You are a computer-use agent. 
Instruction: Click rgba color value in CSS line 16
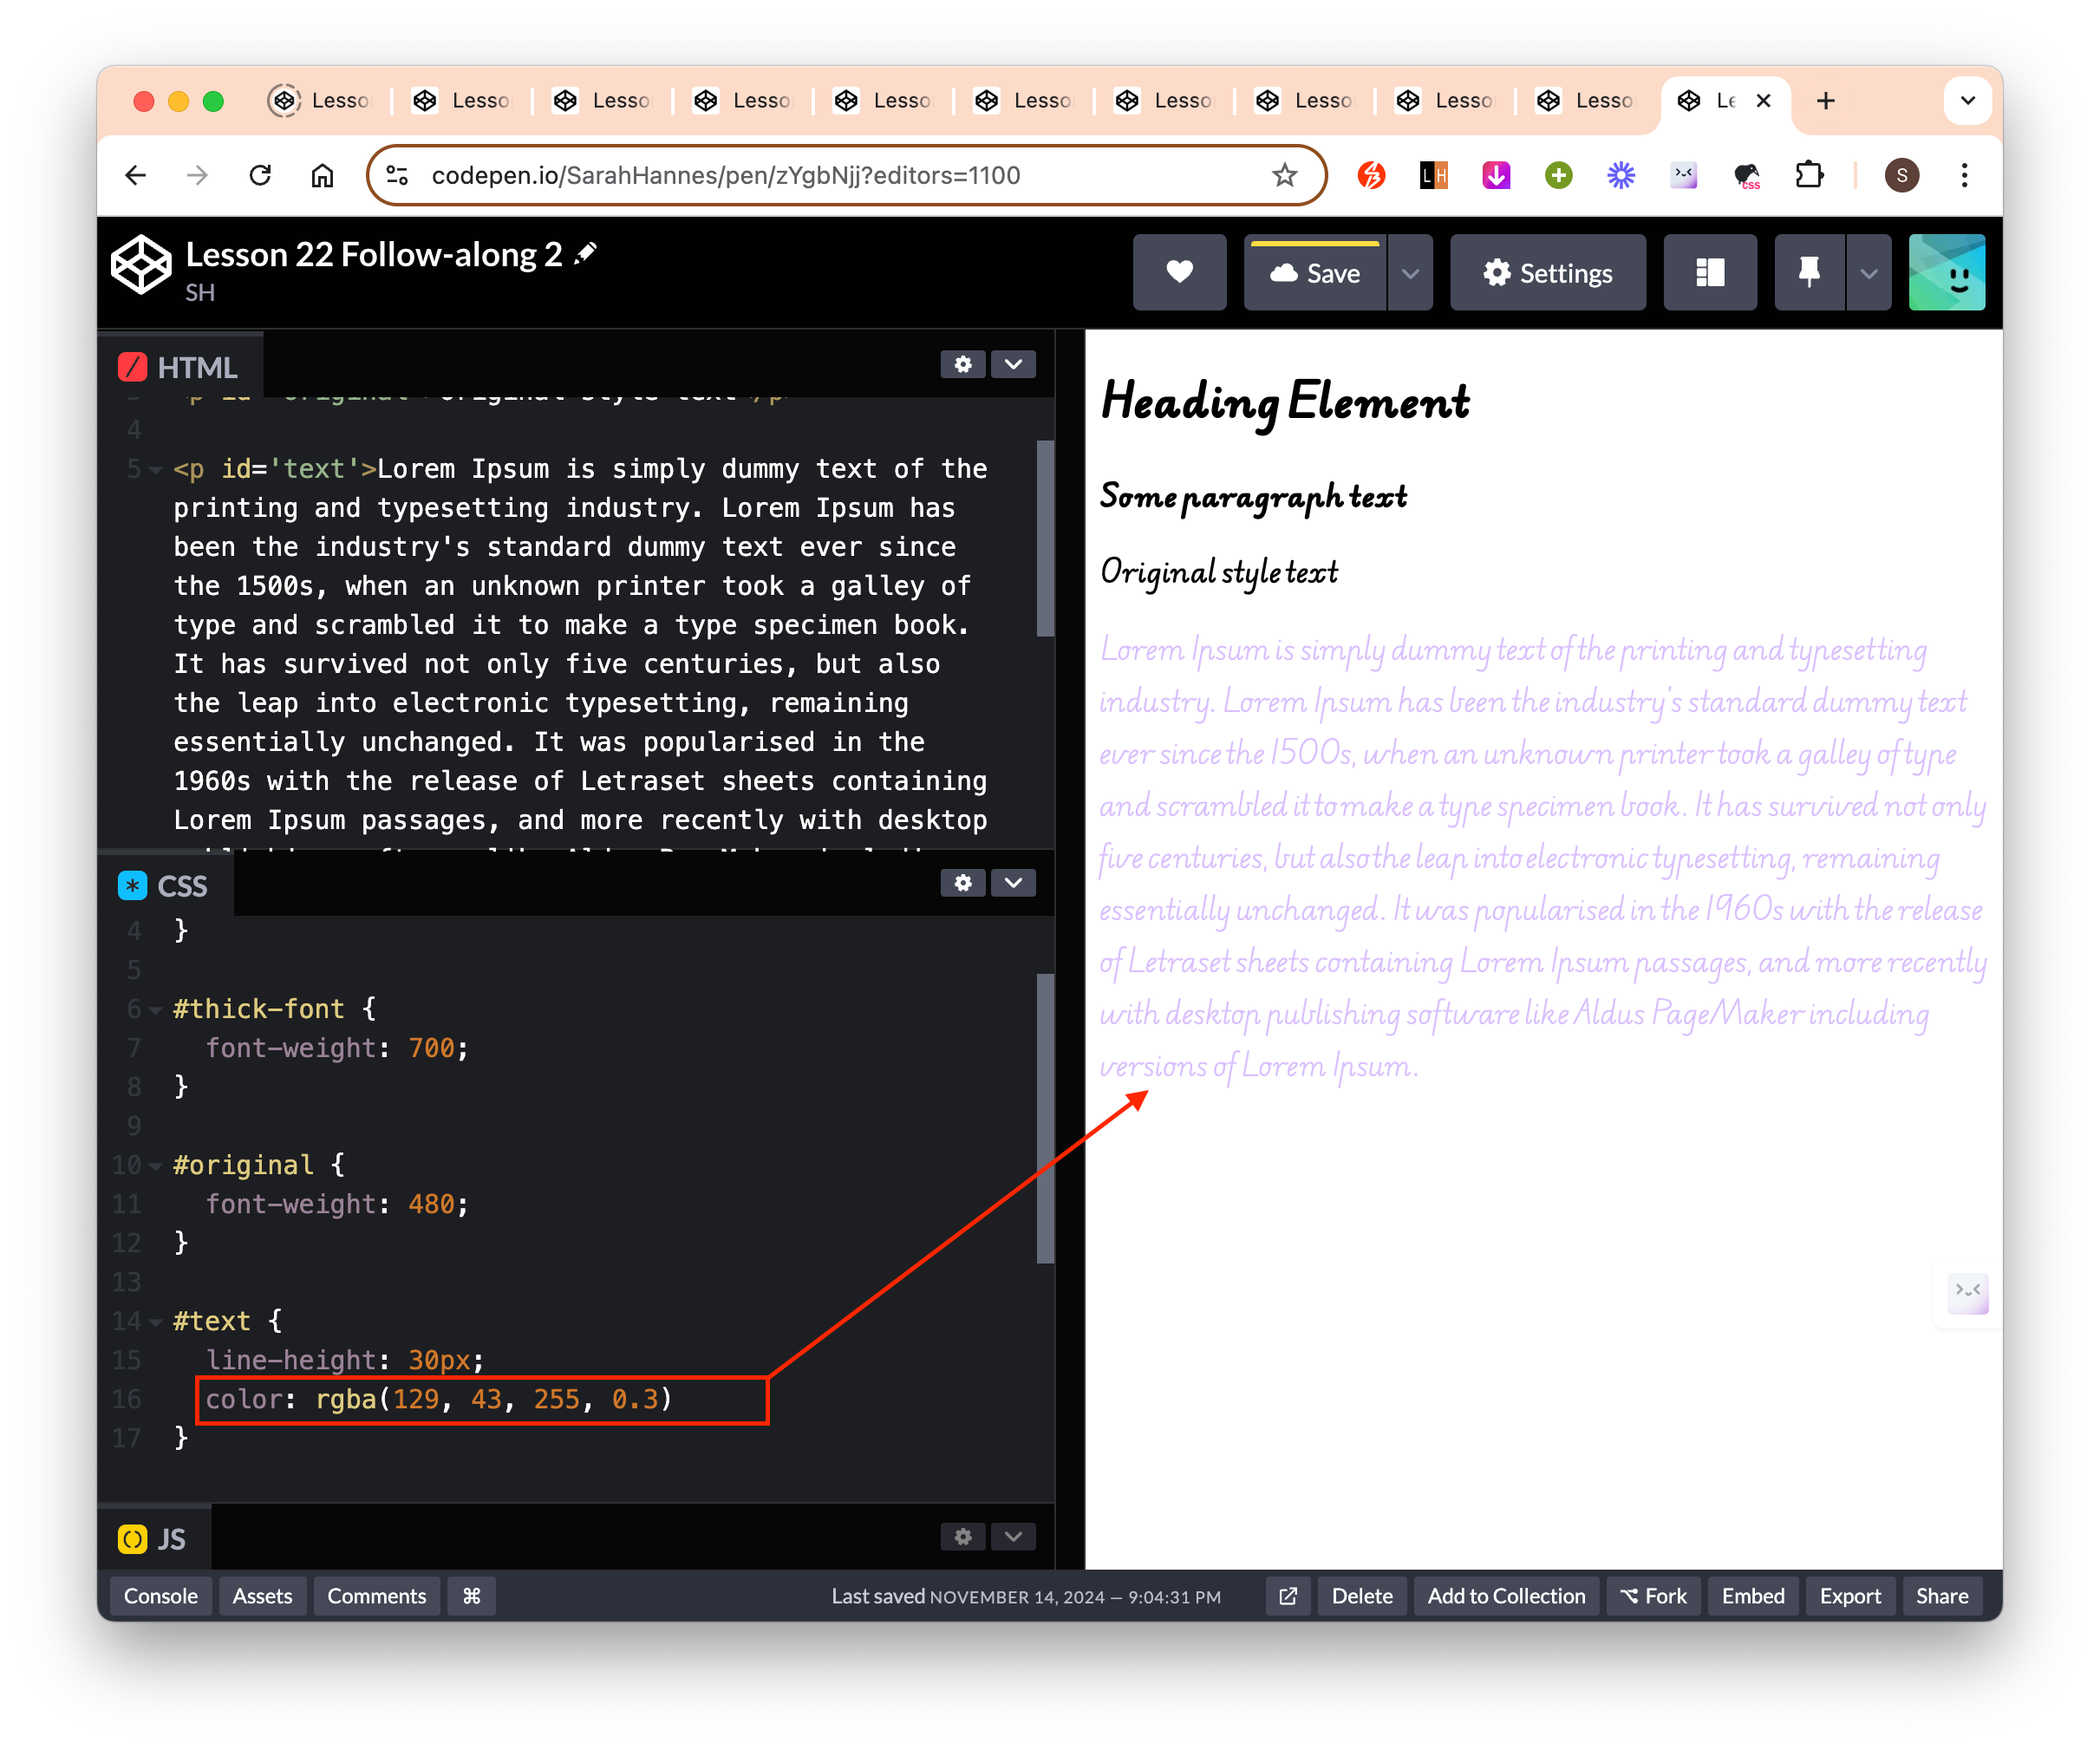coord(494,1399)
